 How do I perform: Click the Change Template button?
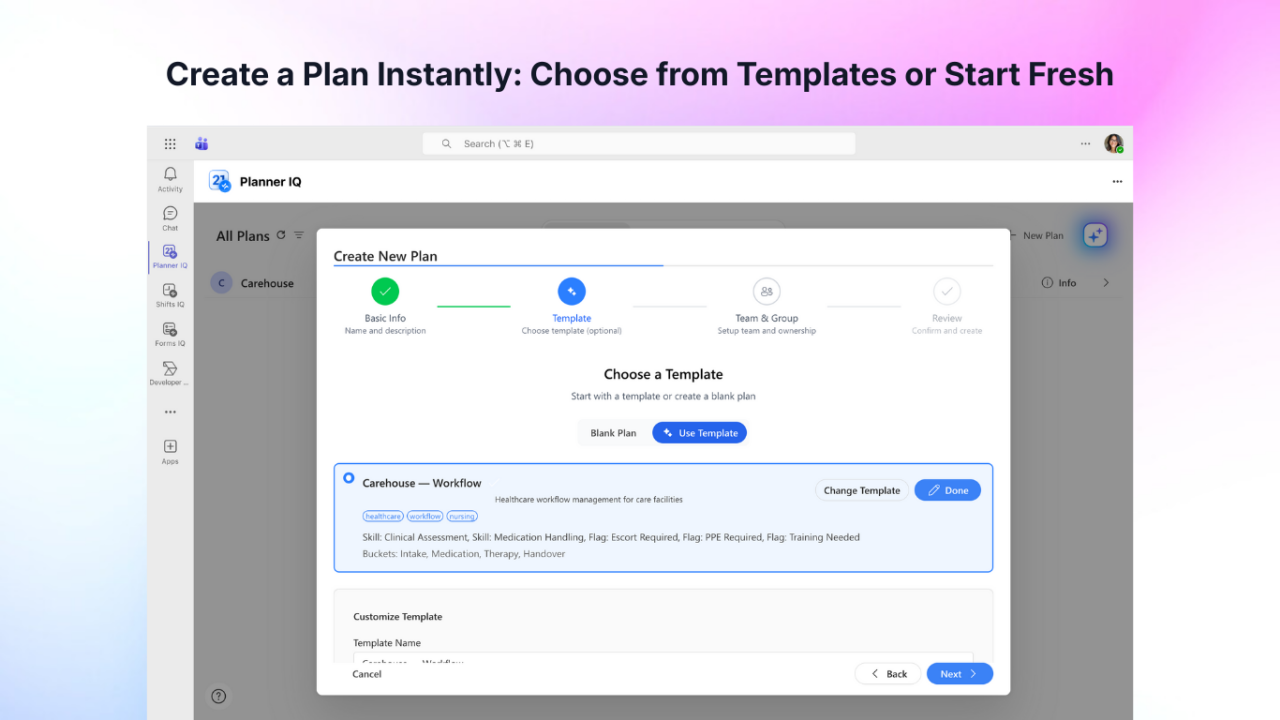click(862, 490)
